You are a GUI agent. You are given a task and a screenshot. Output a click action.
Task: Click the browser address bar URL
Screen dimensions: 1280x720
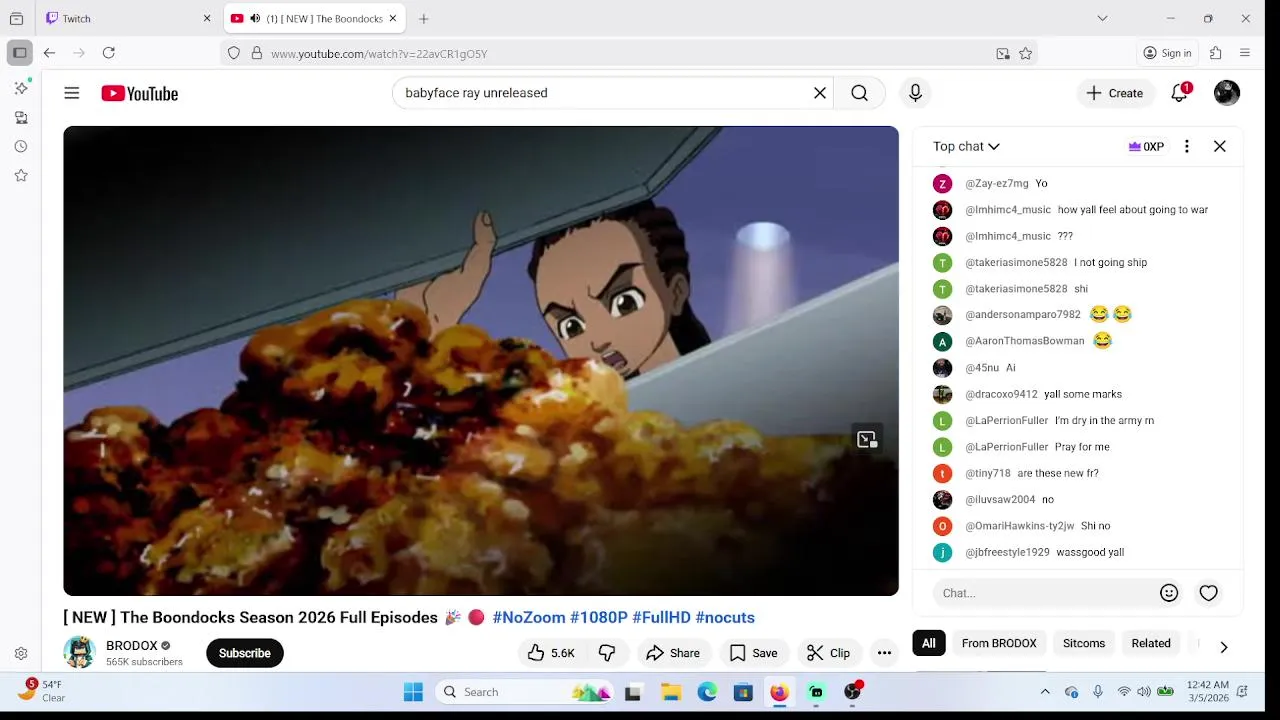click(x=379, y=54)
